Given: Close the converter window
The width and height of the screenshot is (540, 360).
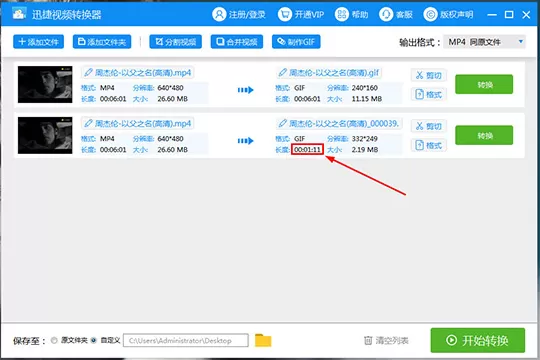Looking at the screenshot, I should point(526,14).
